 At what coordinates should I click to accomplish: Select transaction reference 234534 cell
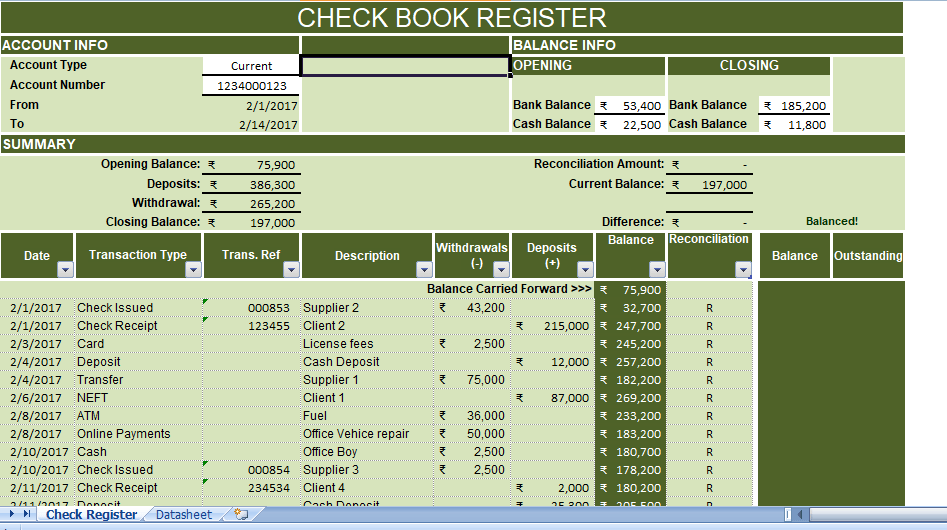coord(251,488)
